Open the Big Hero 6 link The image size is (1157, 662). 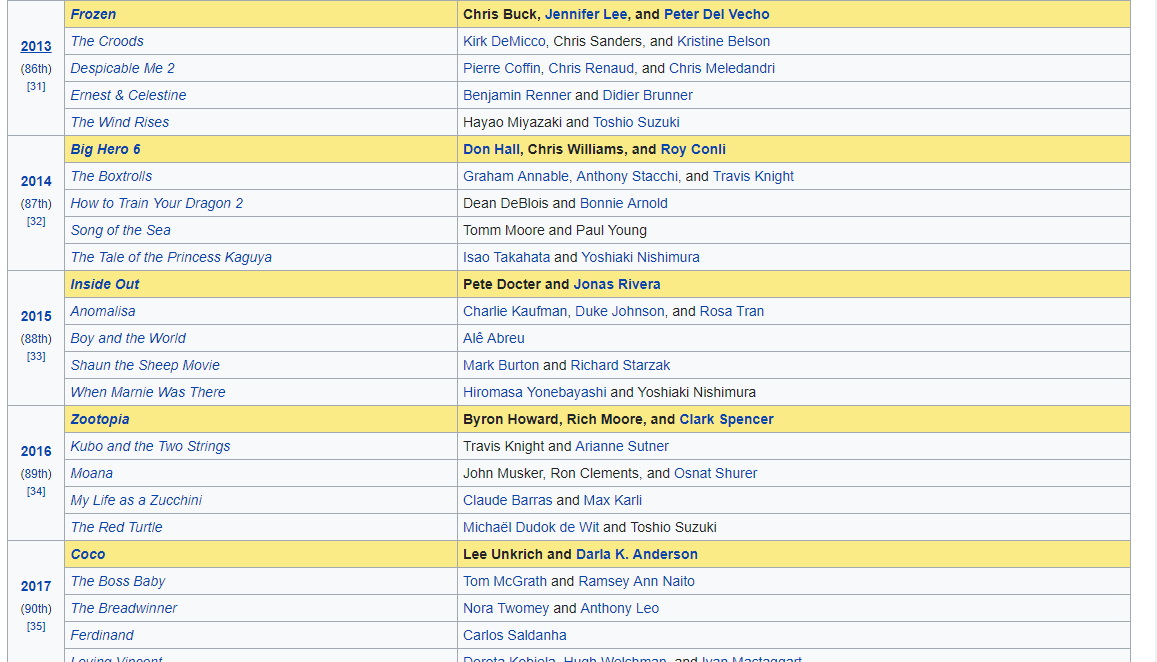(x=106, y=149)
